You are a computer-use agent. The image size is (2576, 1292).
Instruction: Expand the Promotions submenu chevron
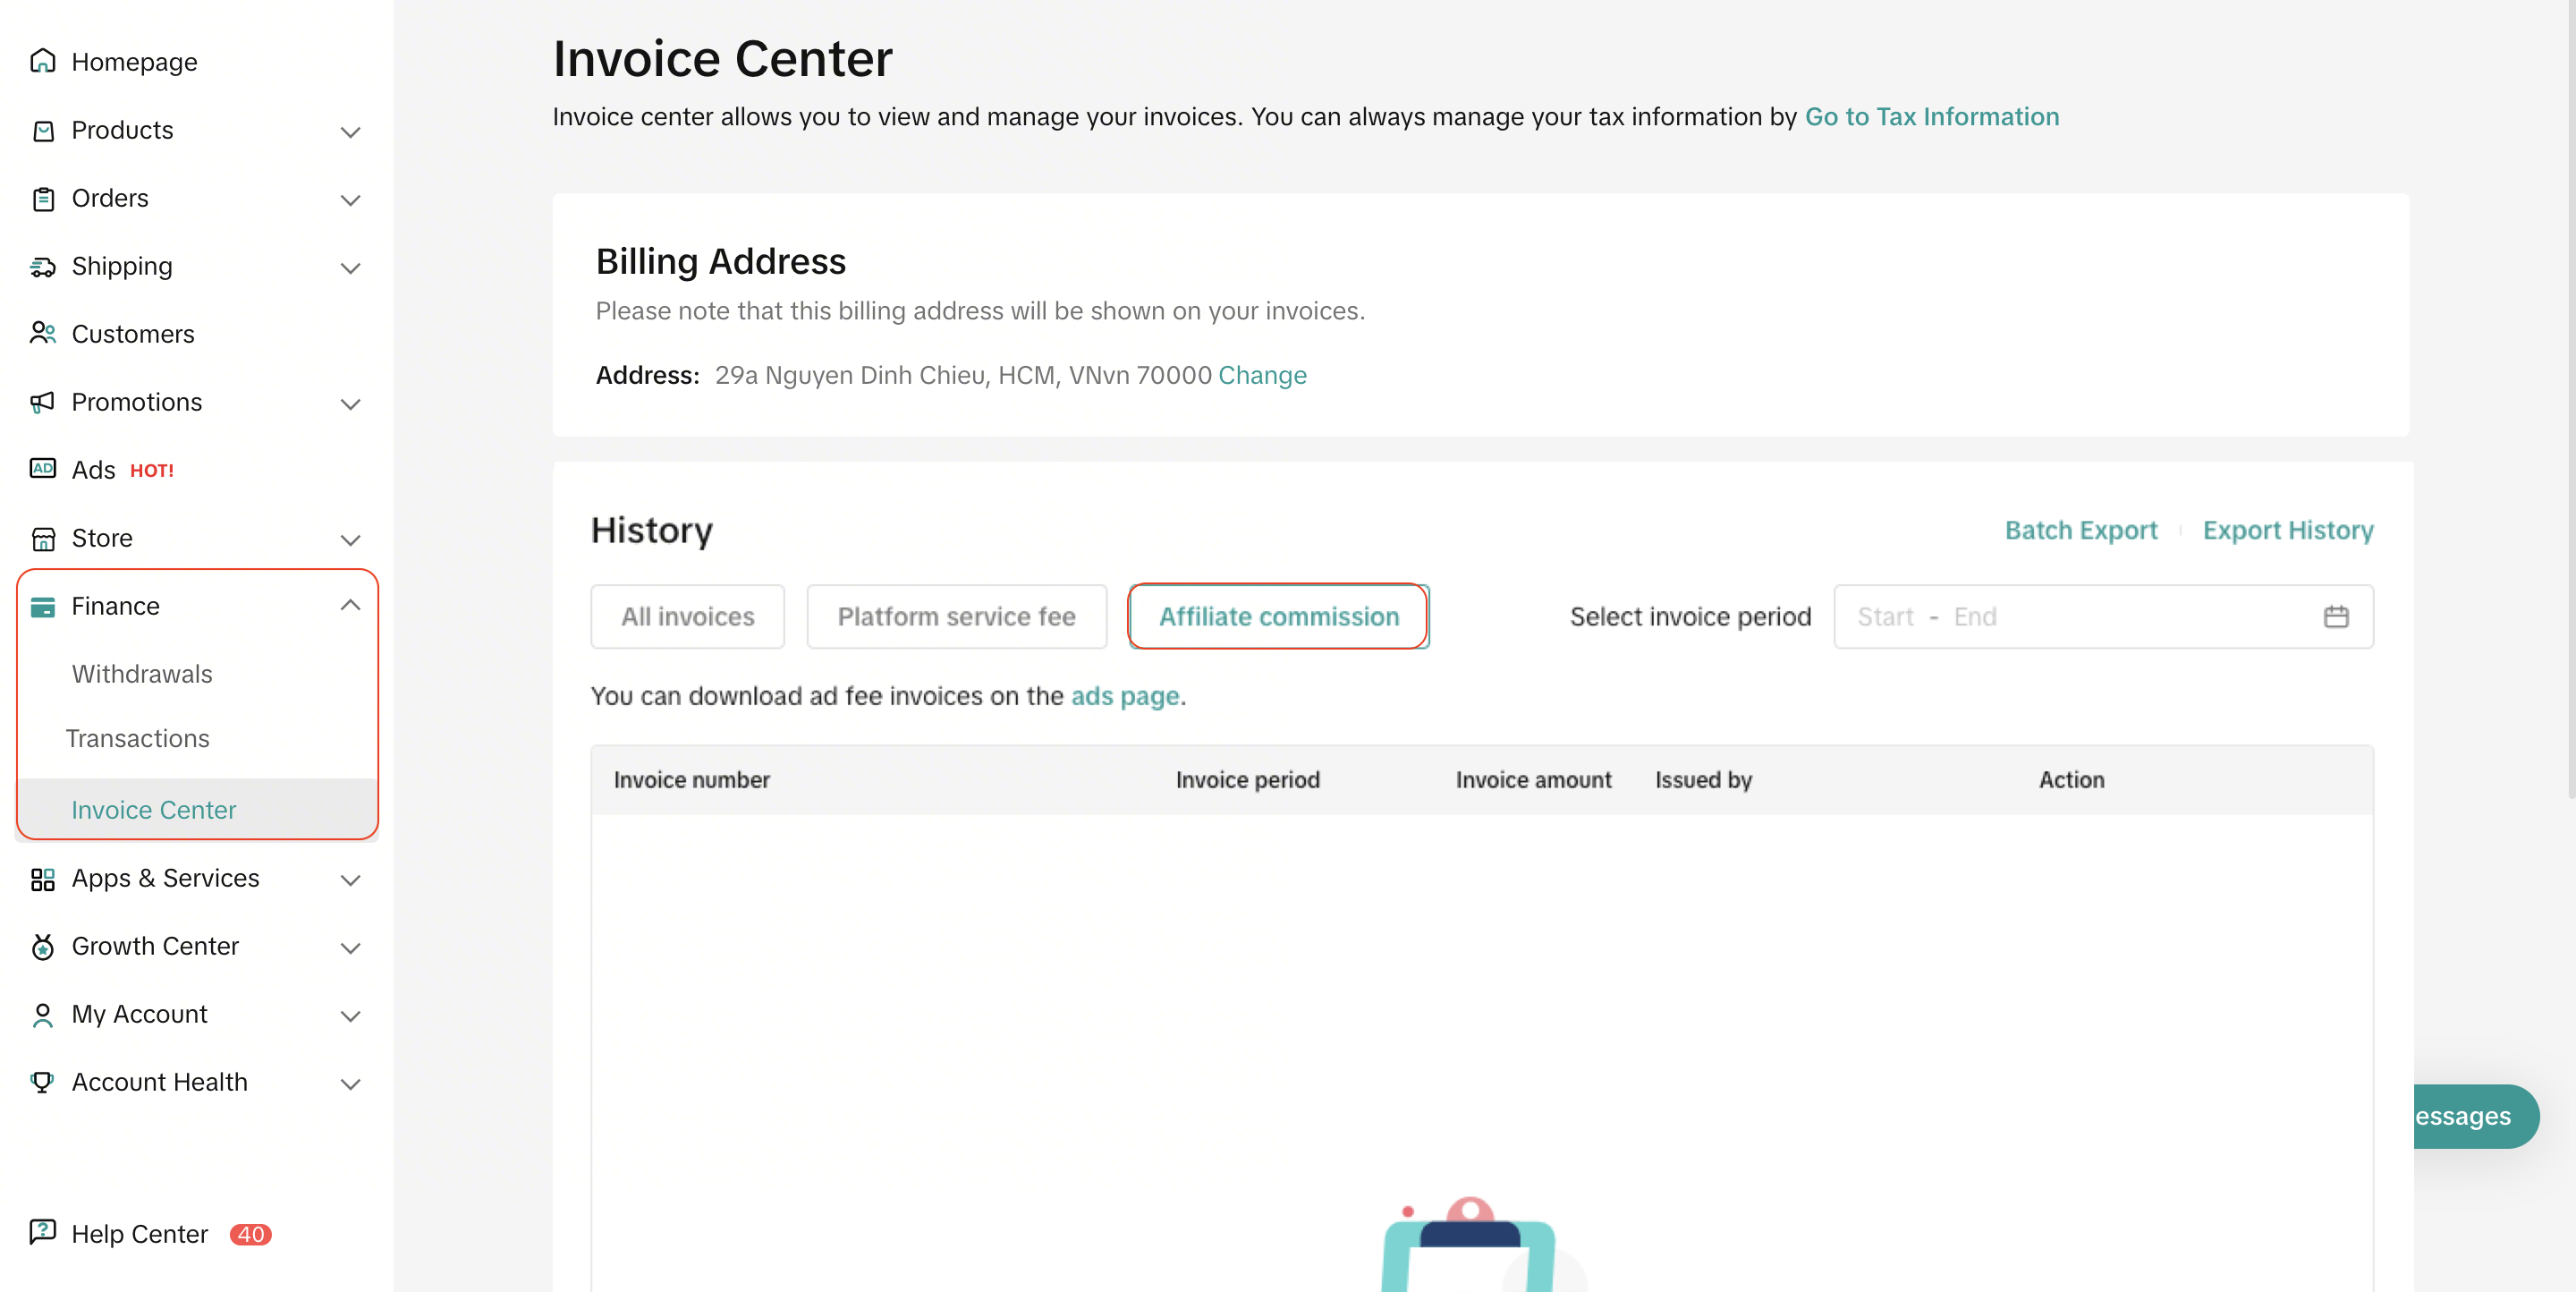coord(350,403)
